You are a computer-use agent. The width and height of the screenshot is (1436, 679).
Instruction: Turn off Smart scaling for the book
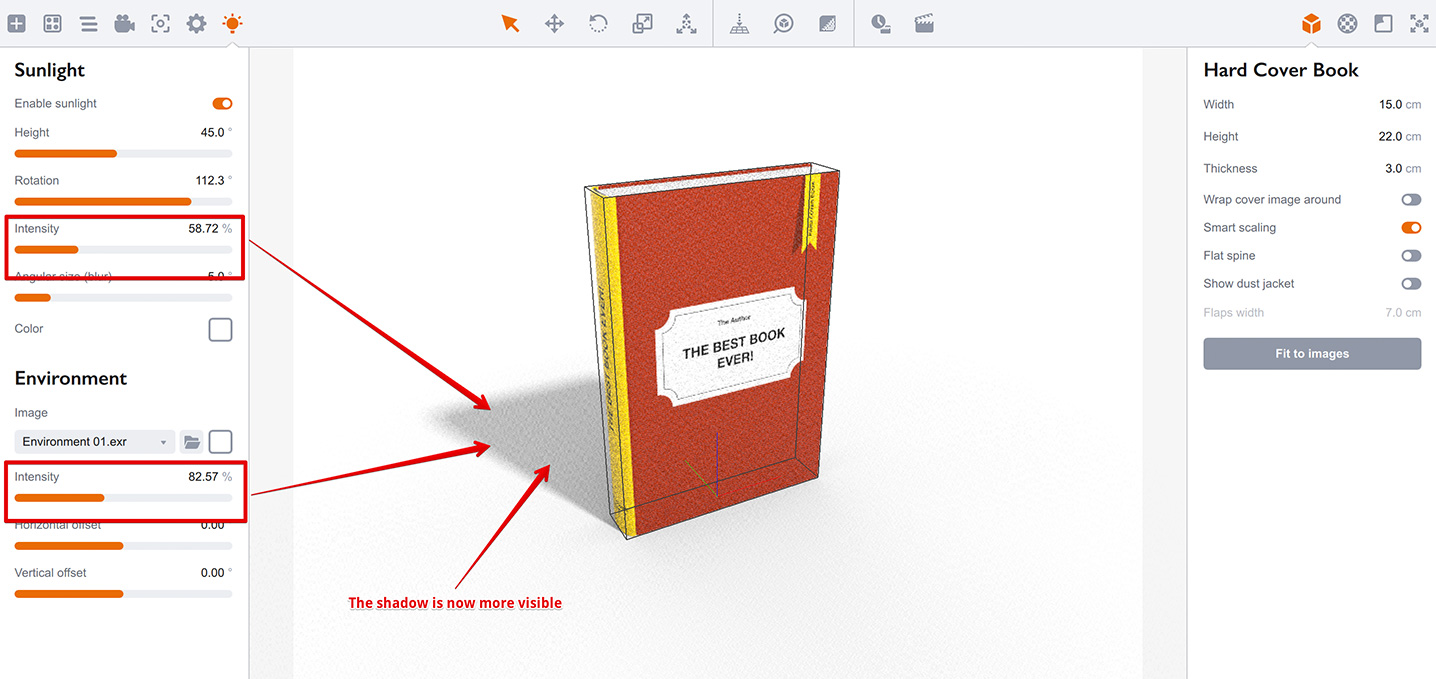[1411, 227]
